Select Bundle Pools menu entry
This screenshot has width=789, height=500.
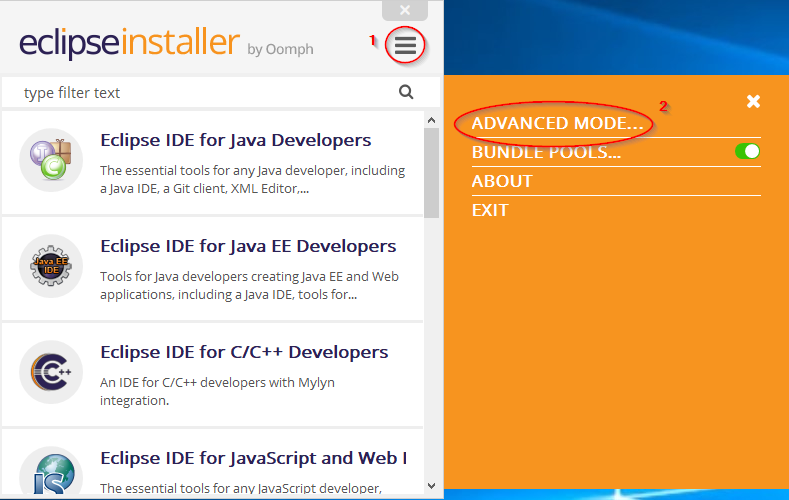546,152
